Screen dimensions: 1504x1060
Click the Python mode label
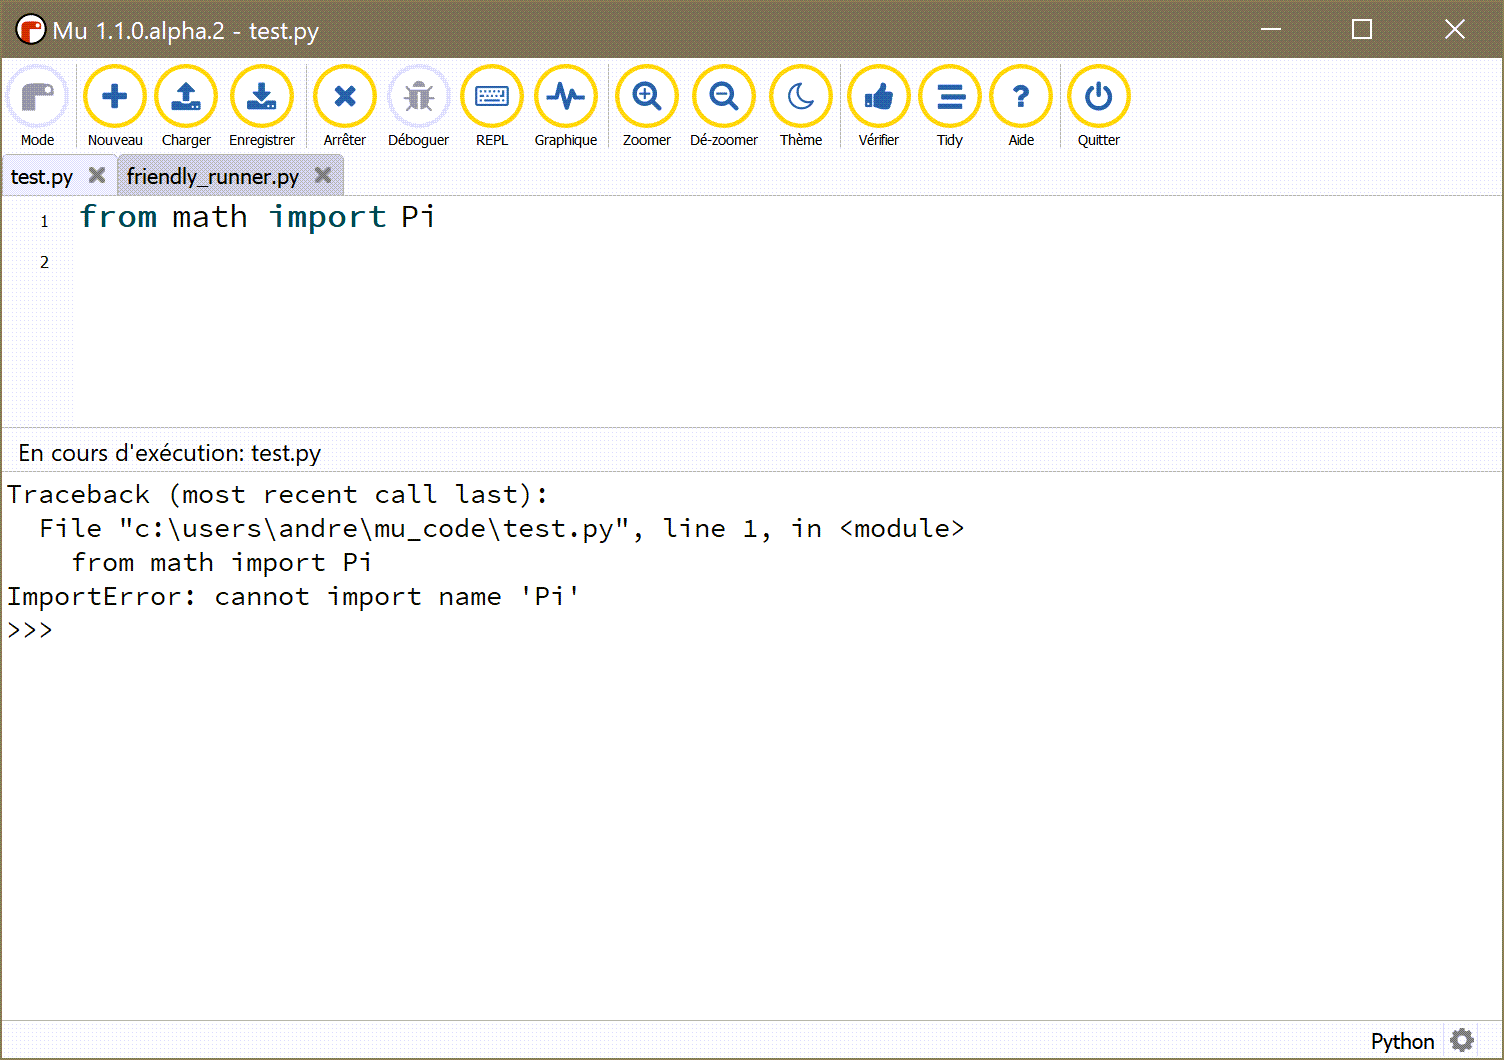[x=1402, y=1041]
